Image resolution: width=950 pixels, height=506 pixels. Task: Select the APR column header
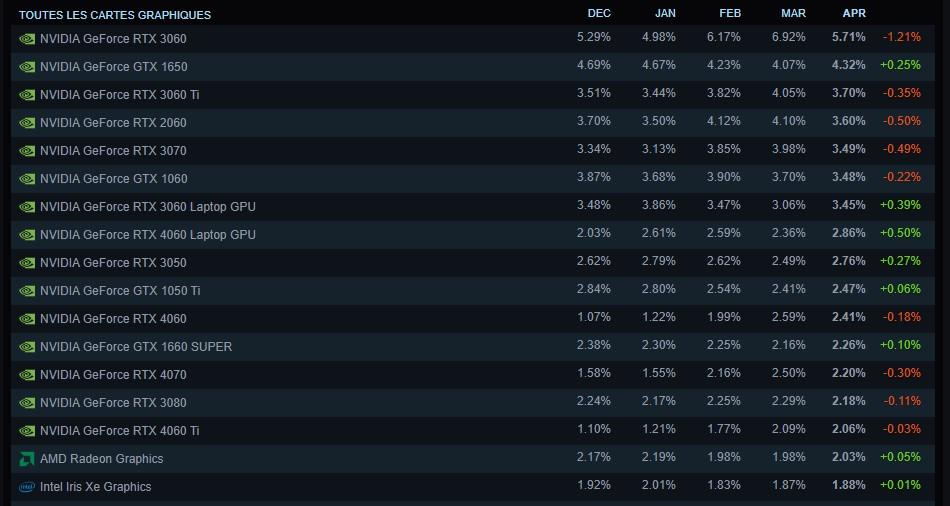[x=854, y=13]
